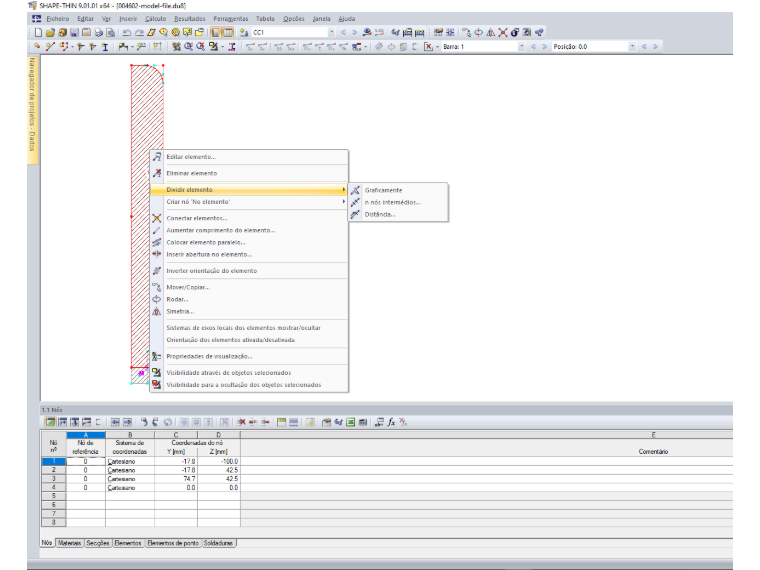Open a file with the folder icon
Viewport: 760px width, 570px height.
pyautogui.click(x=50, y=32)
